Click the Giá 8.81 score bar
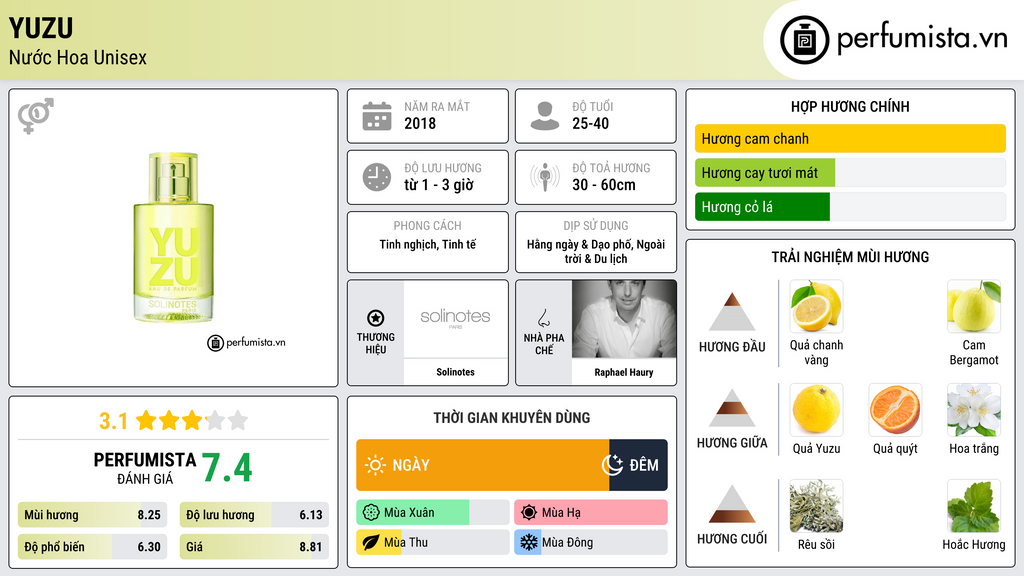The image size is (1024, 576). point(254,547)
